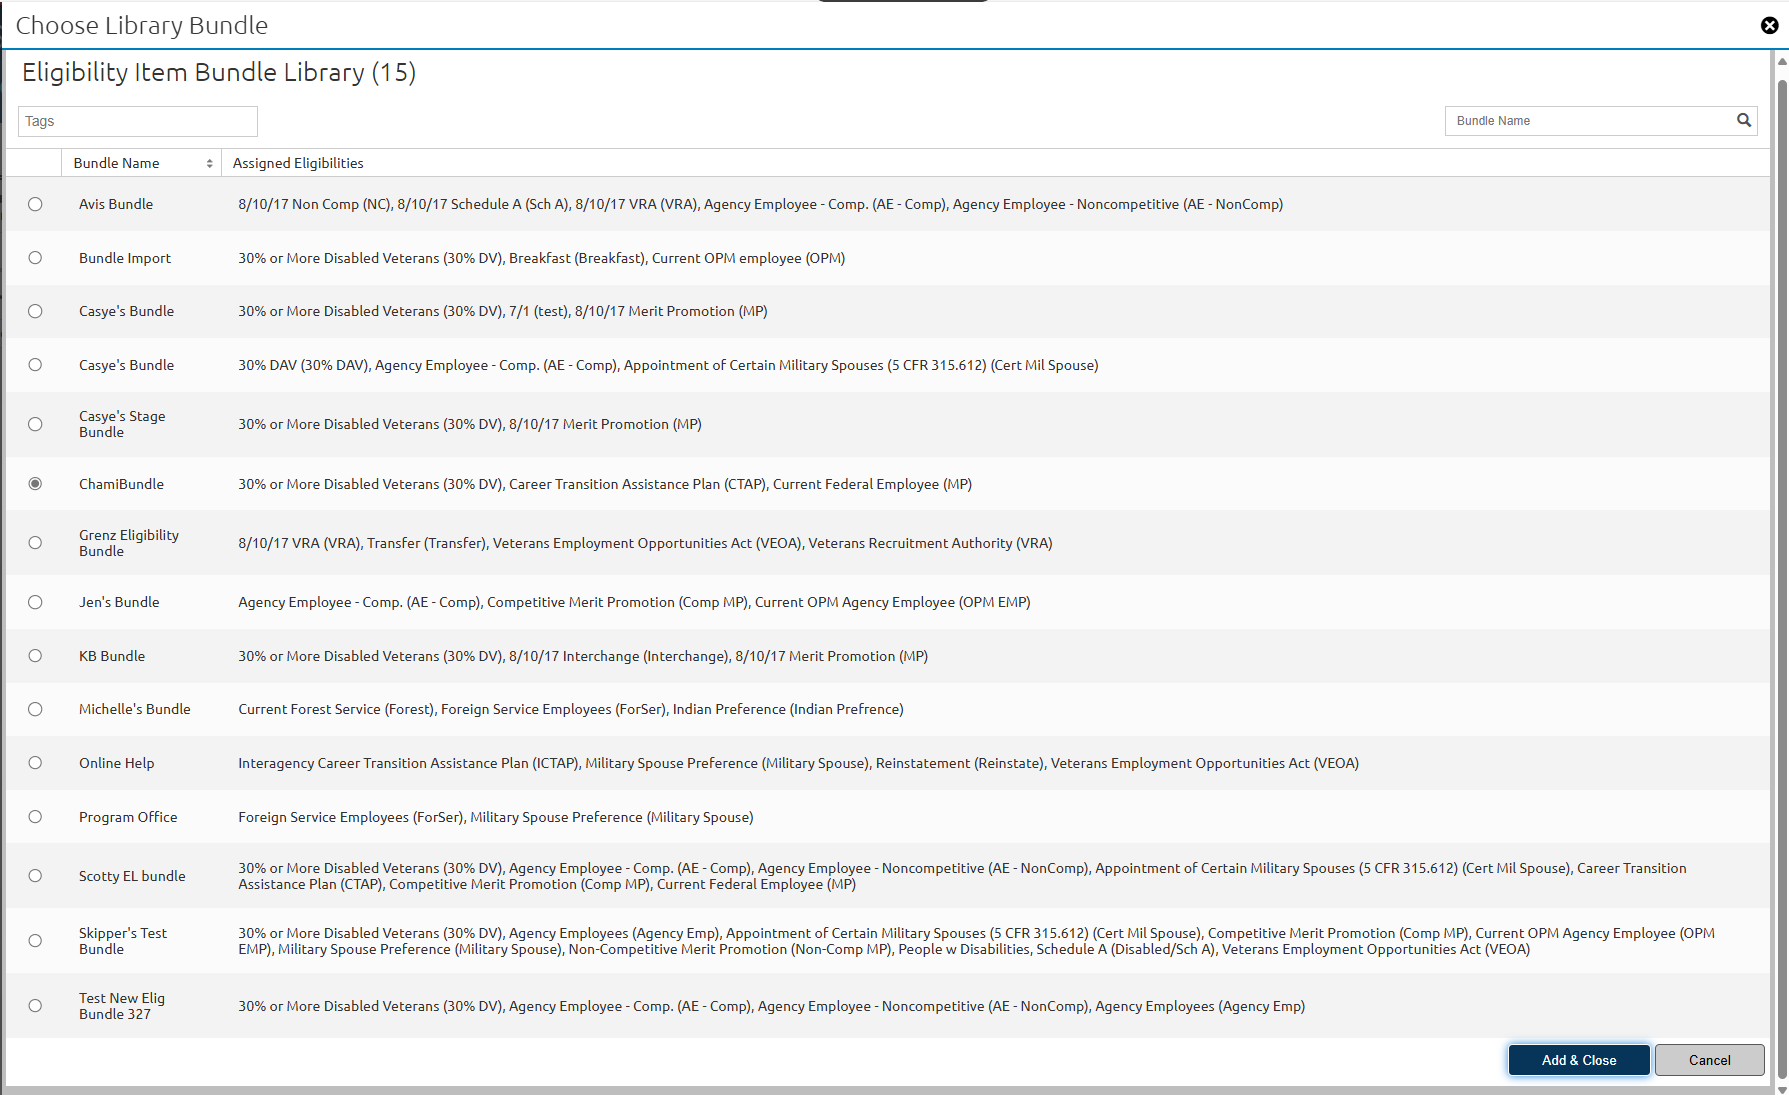This screenshot has width=1789, height=1095.
Task: Select the Bundle Import radio button
Action: tap(35, 258)
